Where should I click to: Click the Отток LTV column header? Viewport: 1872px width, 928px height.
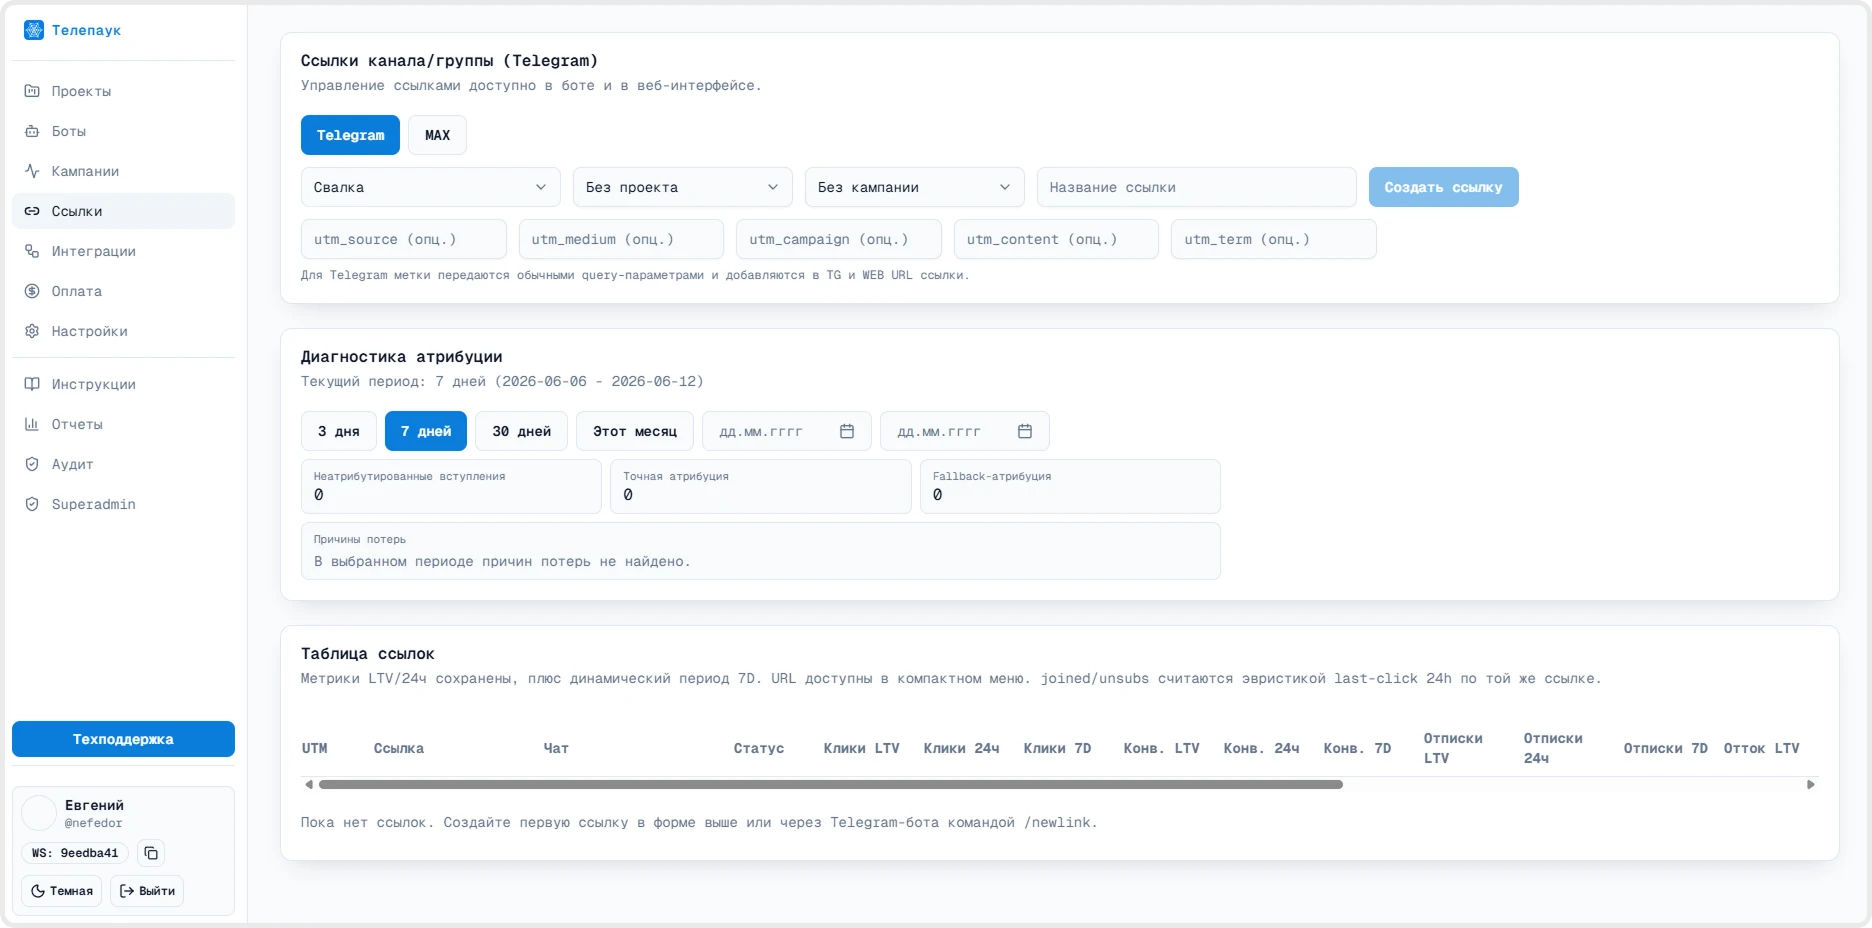pos(1762,748)
